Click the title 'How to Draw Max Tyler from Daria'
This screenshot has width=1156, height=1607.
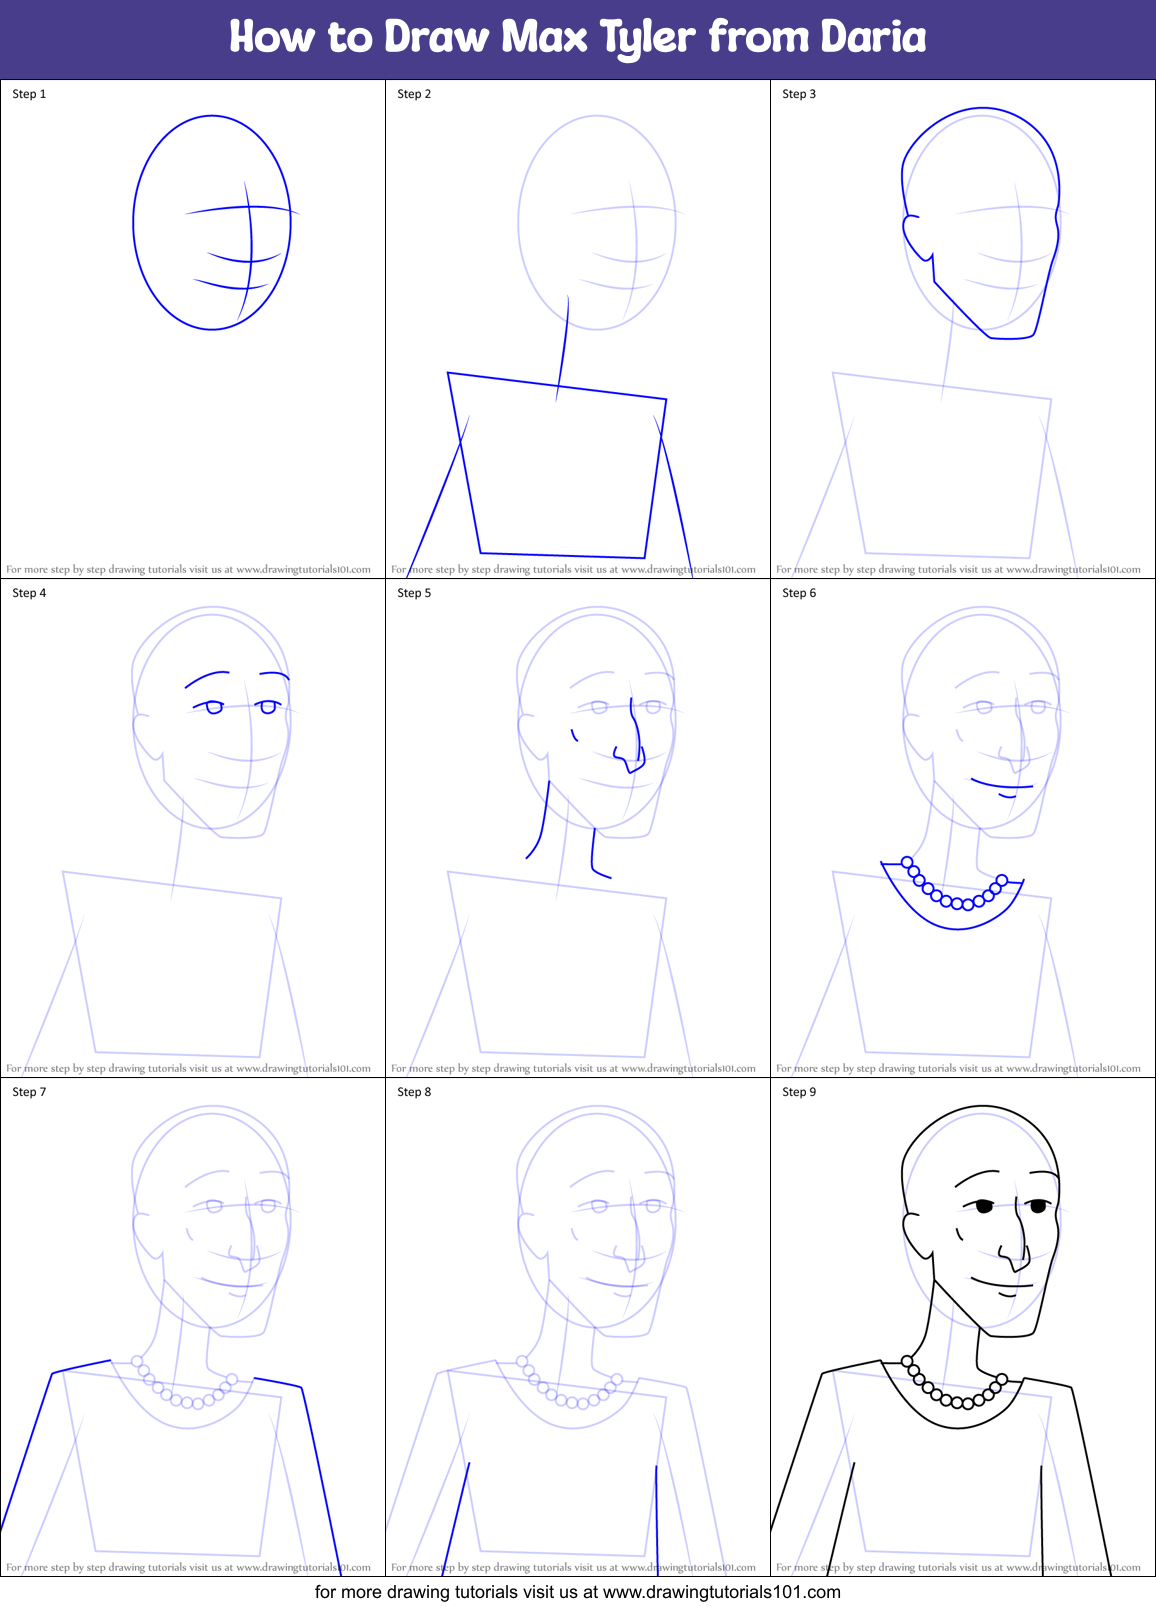578,37
